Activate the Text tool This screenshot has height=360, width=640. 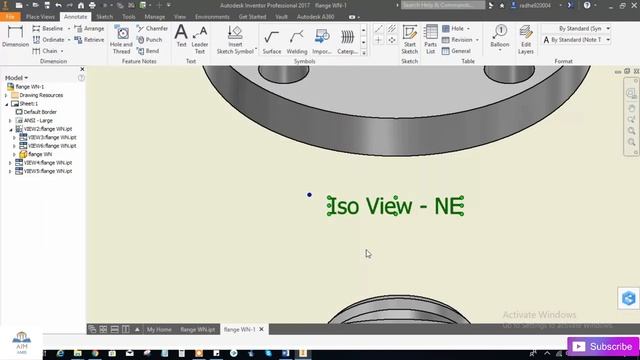point(181,36)
